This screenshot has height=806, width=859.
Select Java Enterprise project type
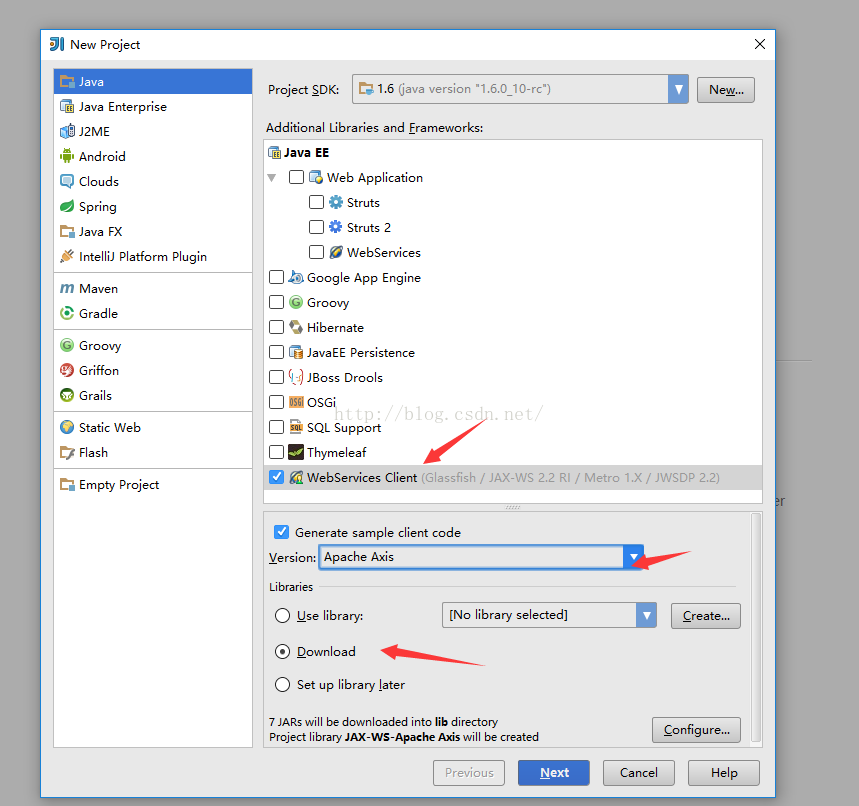(x=153, y=106)
